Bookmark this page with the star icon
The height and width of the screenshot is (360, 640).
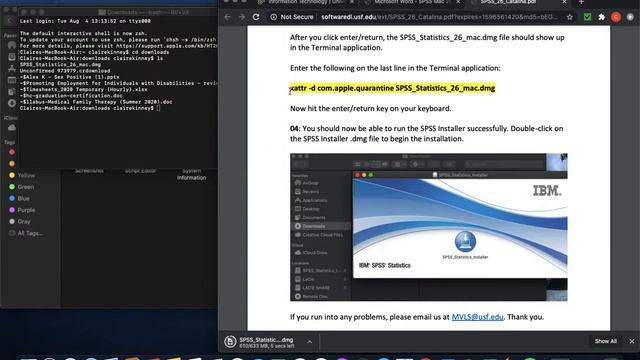569,17
